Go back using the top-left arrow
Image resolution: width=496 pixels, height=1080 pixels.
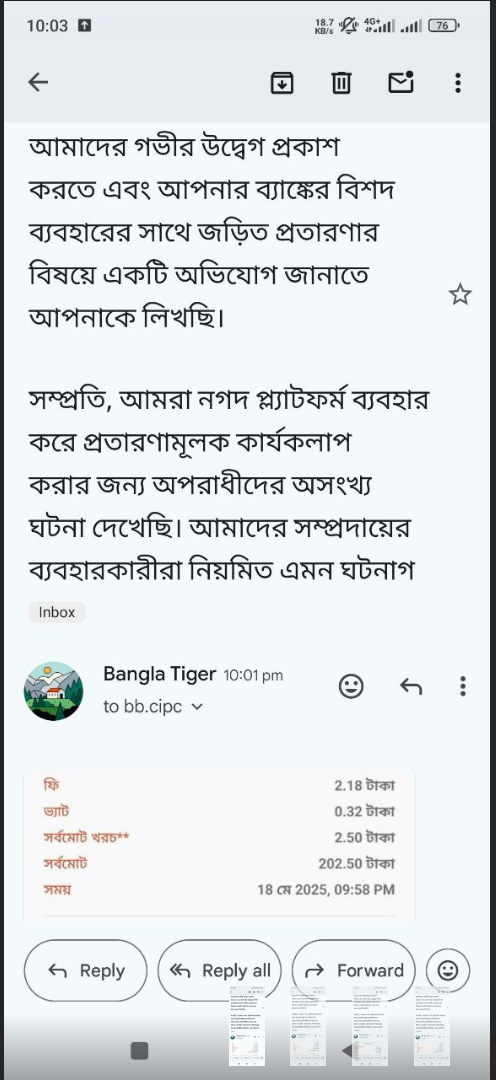click(x=38, y=83)
